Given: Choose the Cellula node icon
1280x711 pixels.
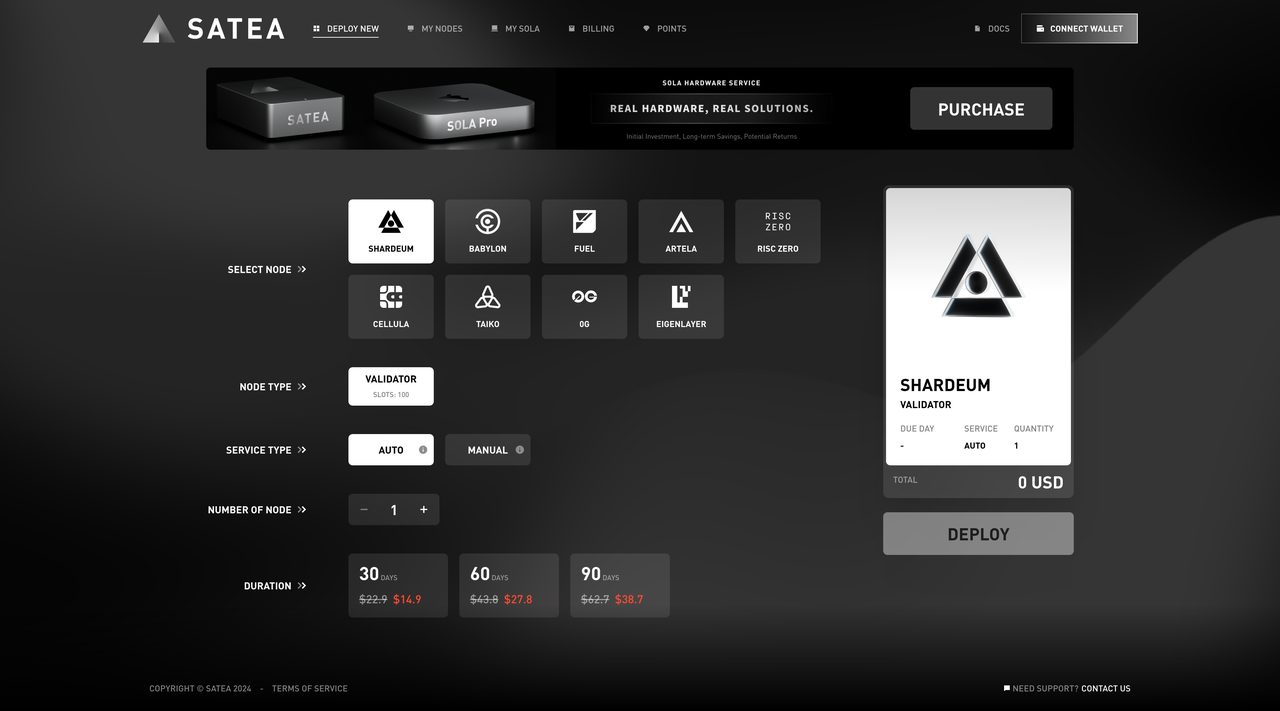Looking at the screenshot, I should 391,297.
